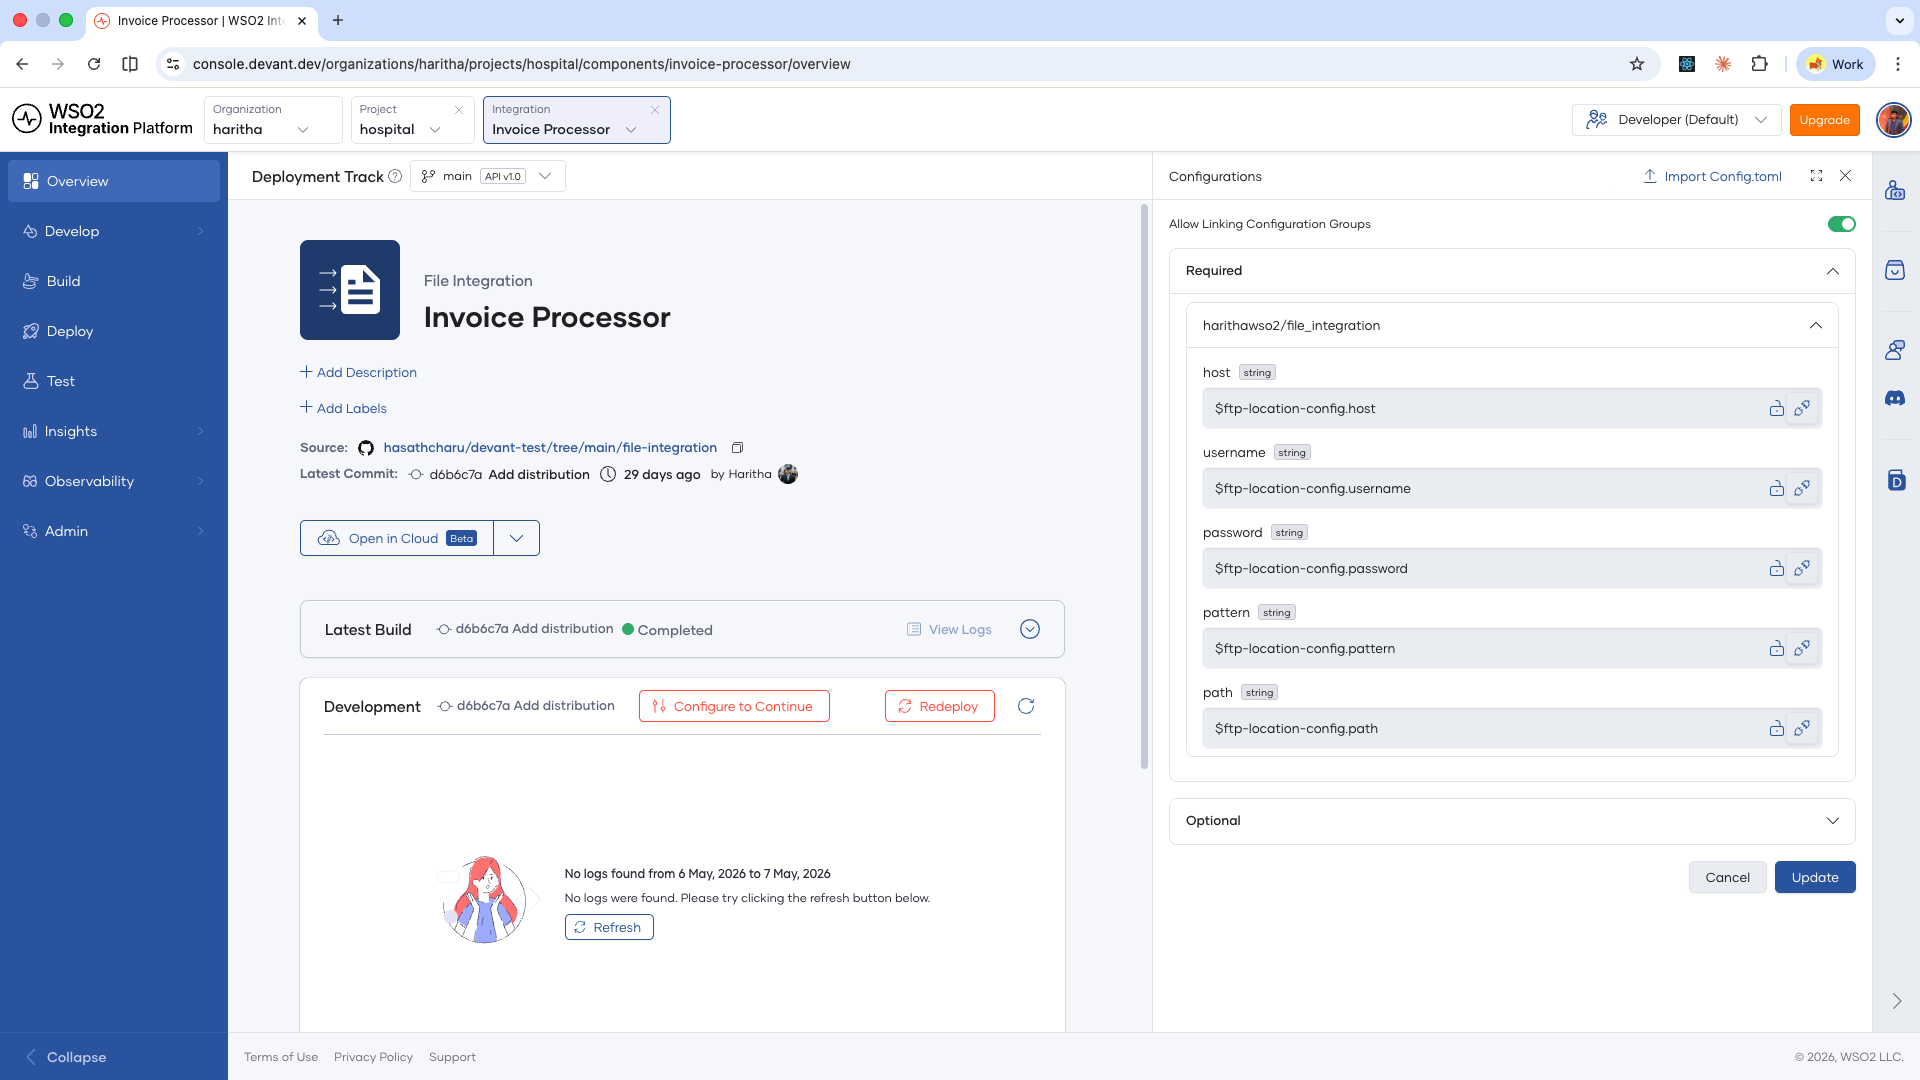
Task: Expand configurations panel to fullscreen
Action: [1816, 176]
